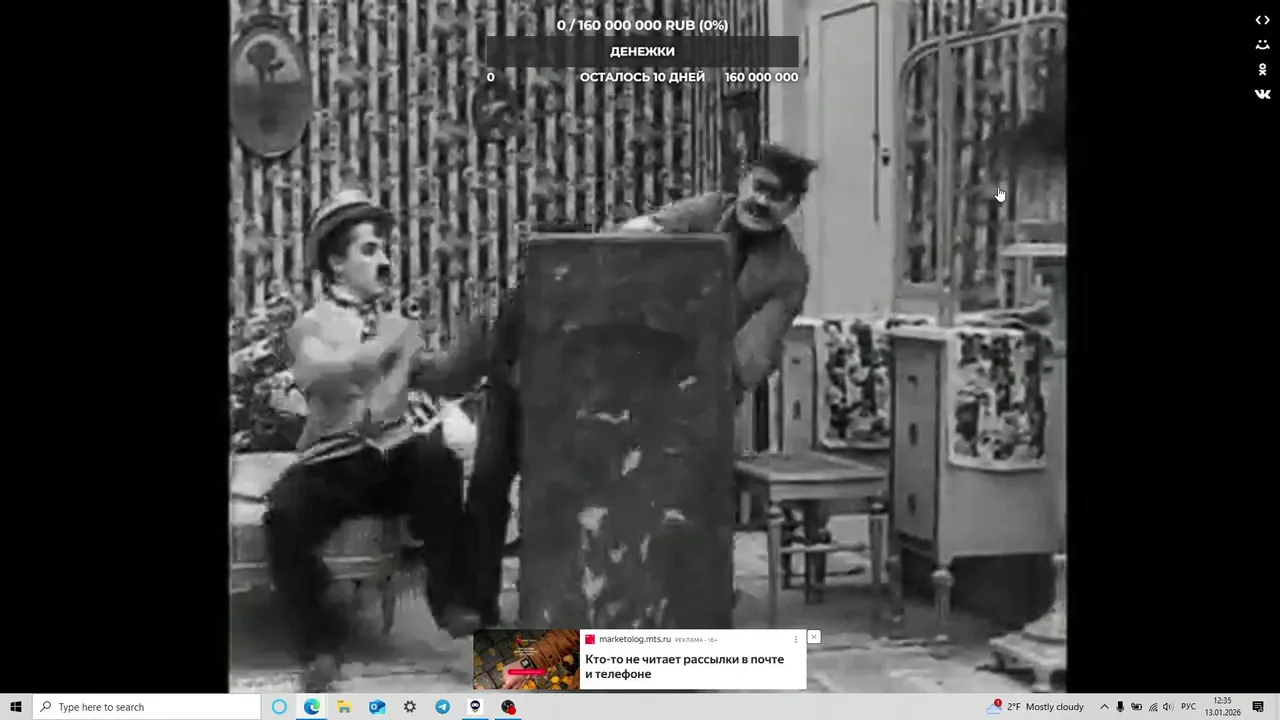Click the ad thumbnail image
This screenshot has height=720, width=1280.
[x=526, y=659]
